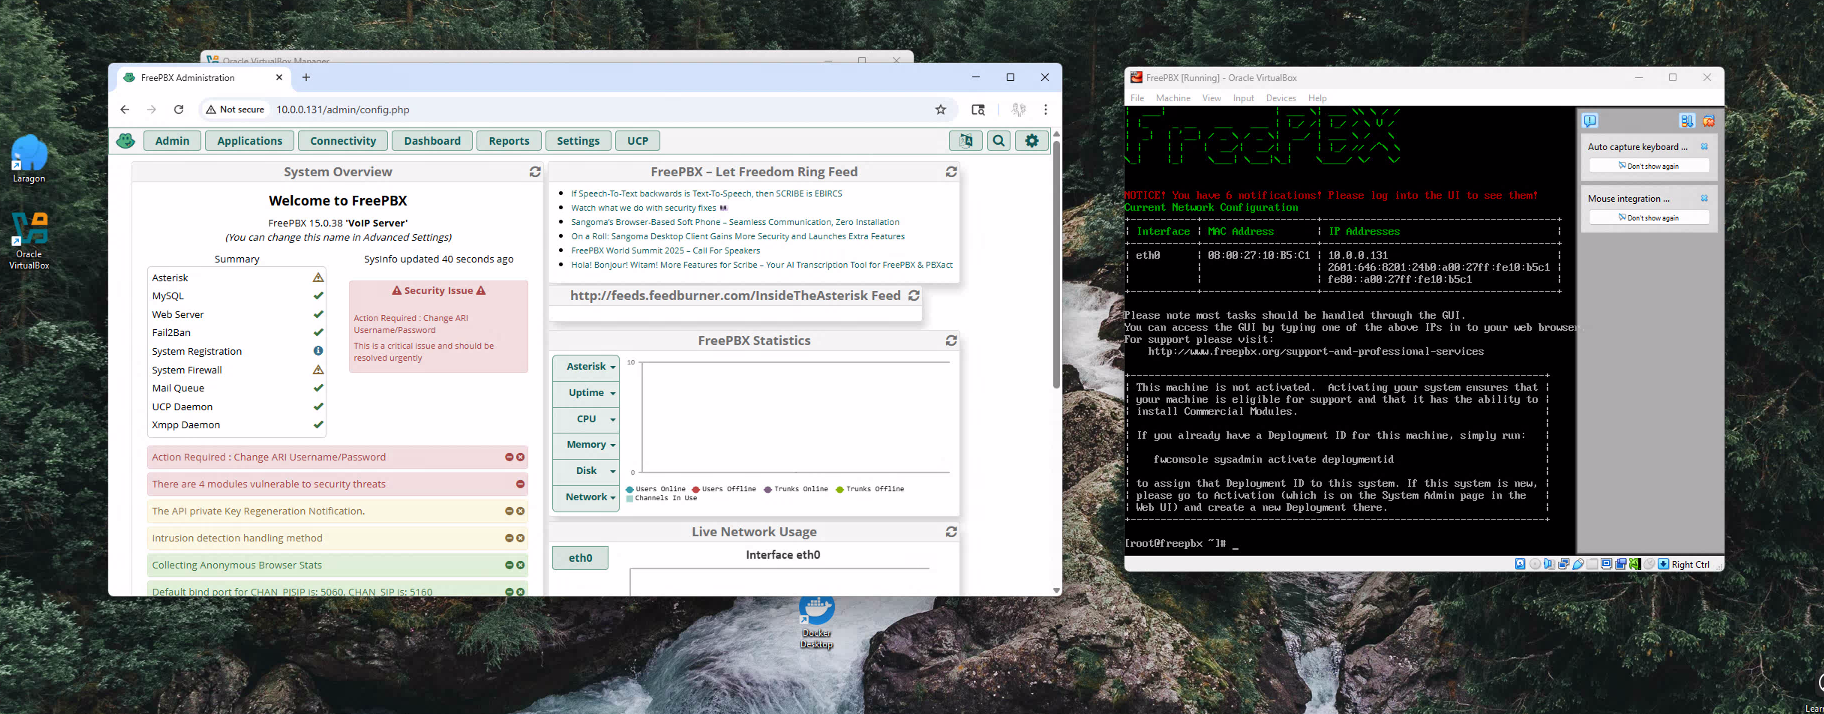This screenshot has width=1824, height=714.
Task: Expand the Network statistics dropdown
Action: click(x=590, y=497)
